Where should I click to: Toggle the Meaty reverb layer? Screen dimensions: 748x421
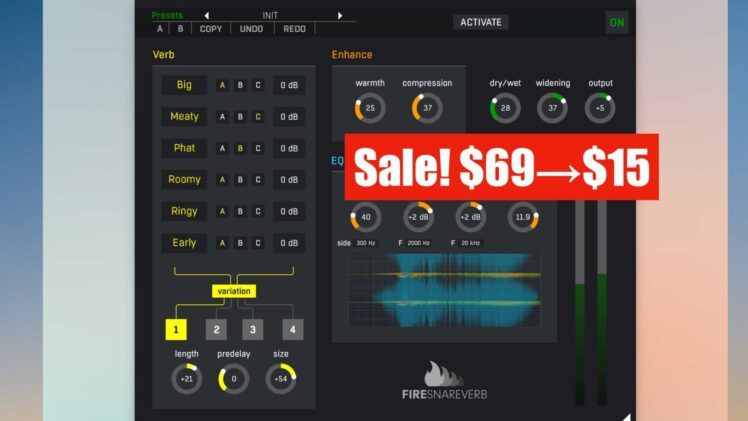184,117
